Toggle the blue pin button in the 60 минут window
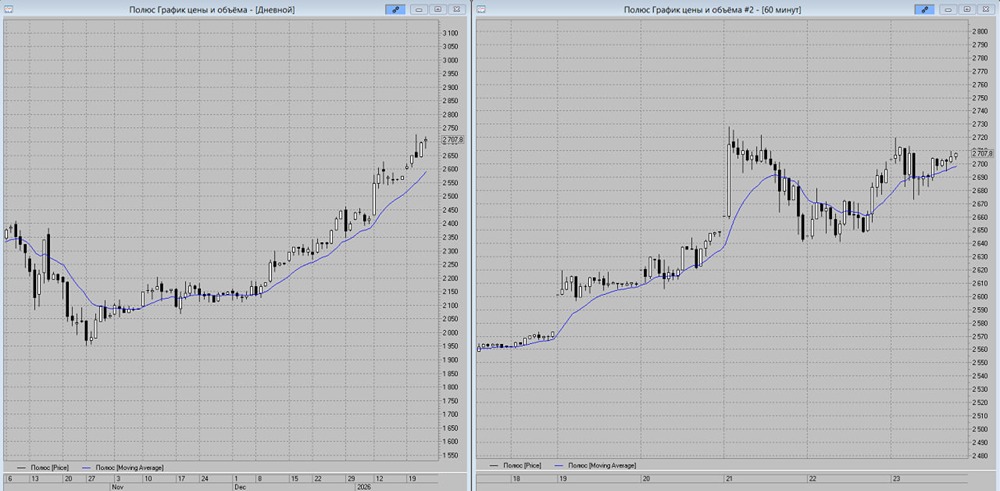Screen dimensions: 1000x491 click(x=923, y=10)
